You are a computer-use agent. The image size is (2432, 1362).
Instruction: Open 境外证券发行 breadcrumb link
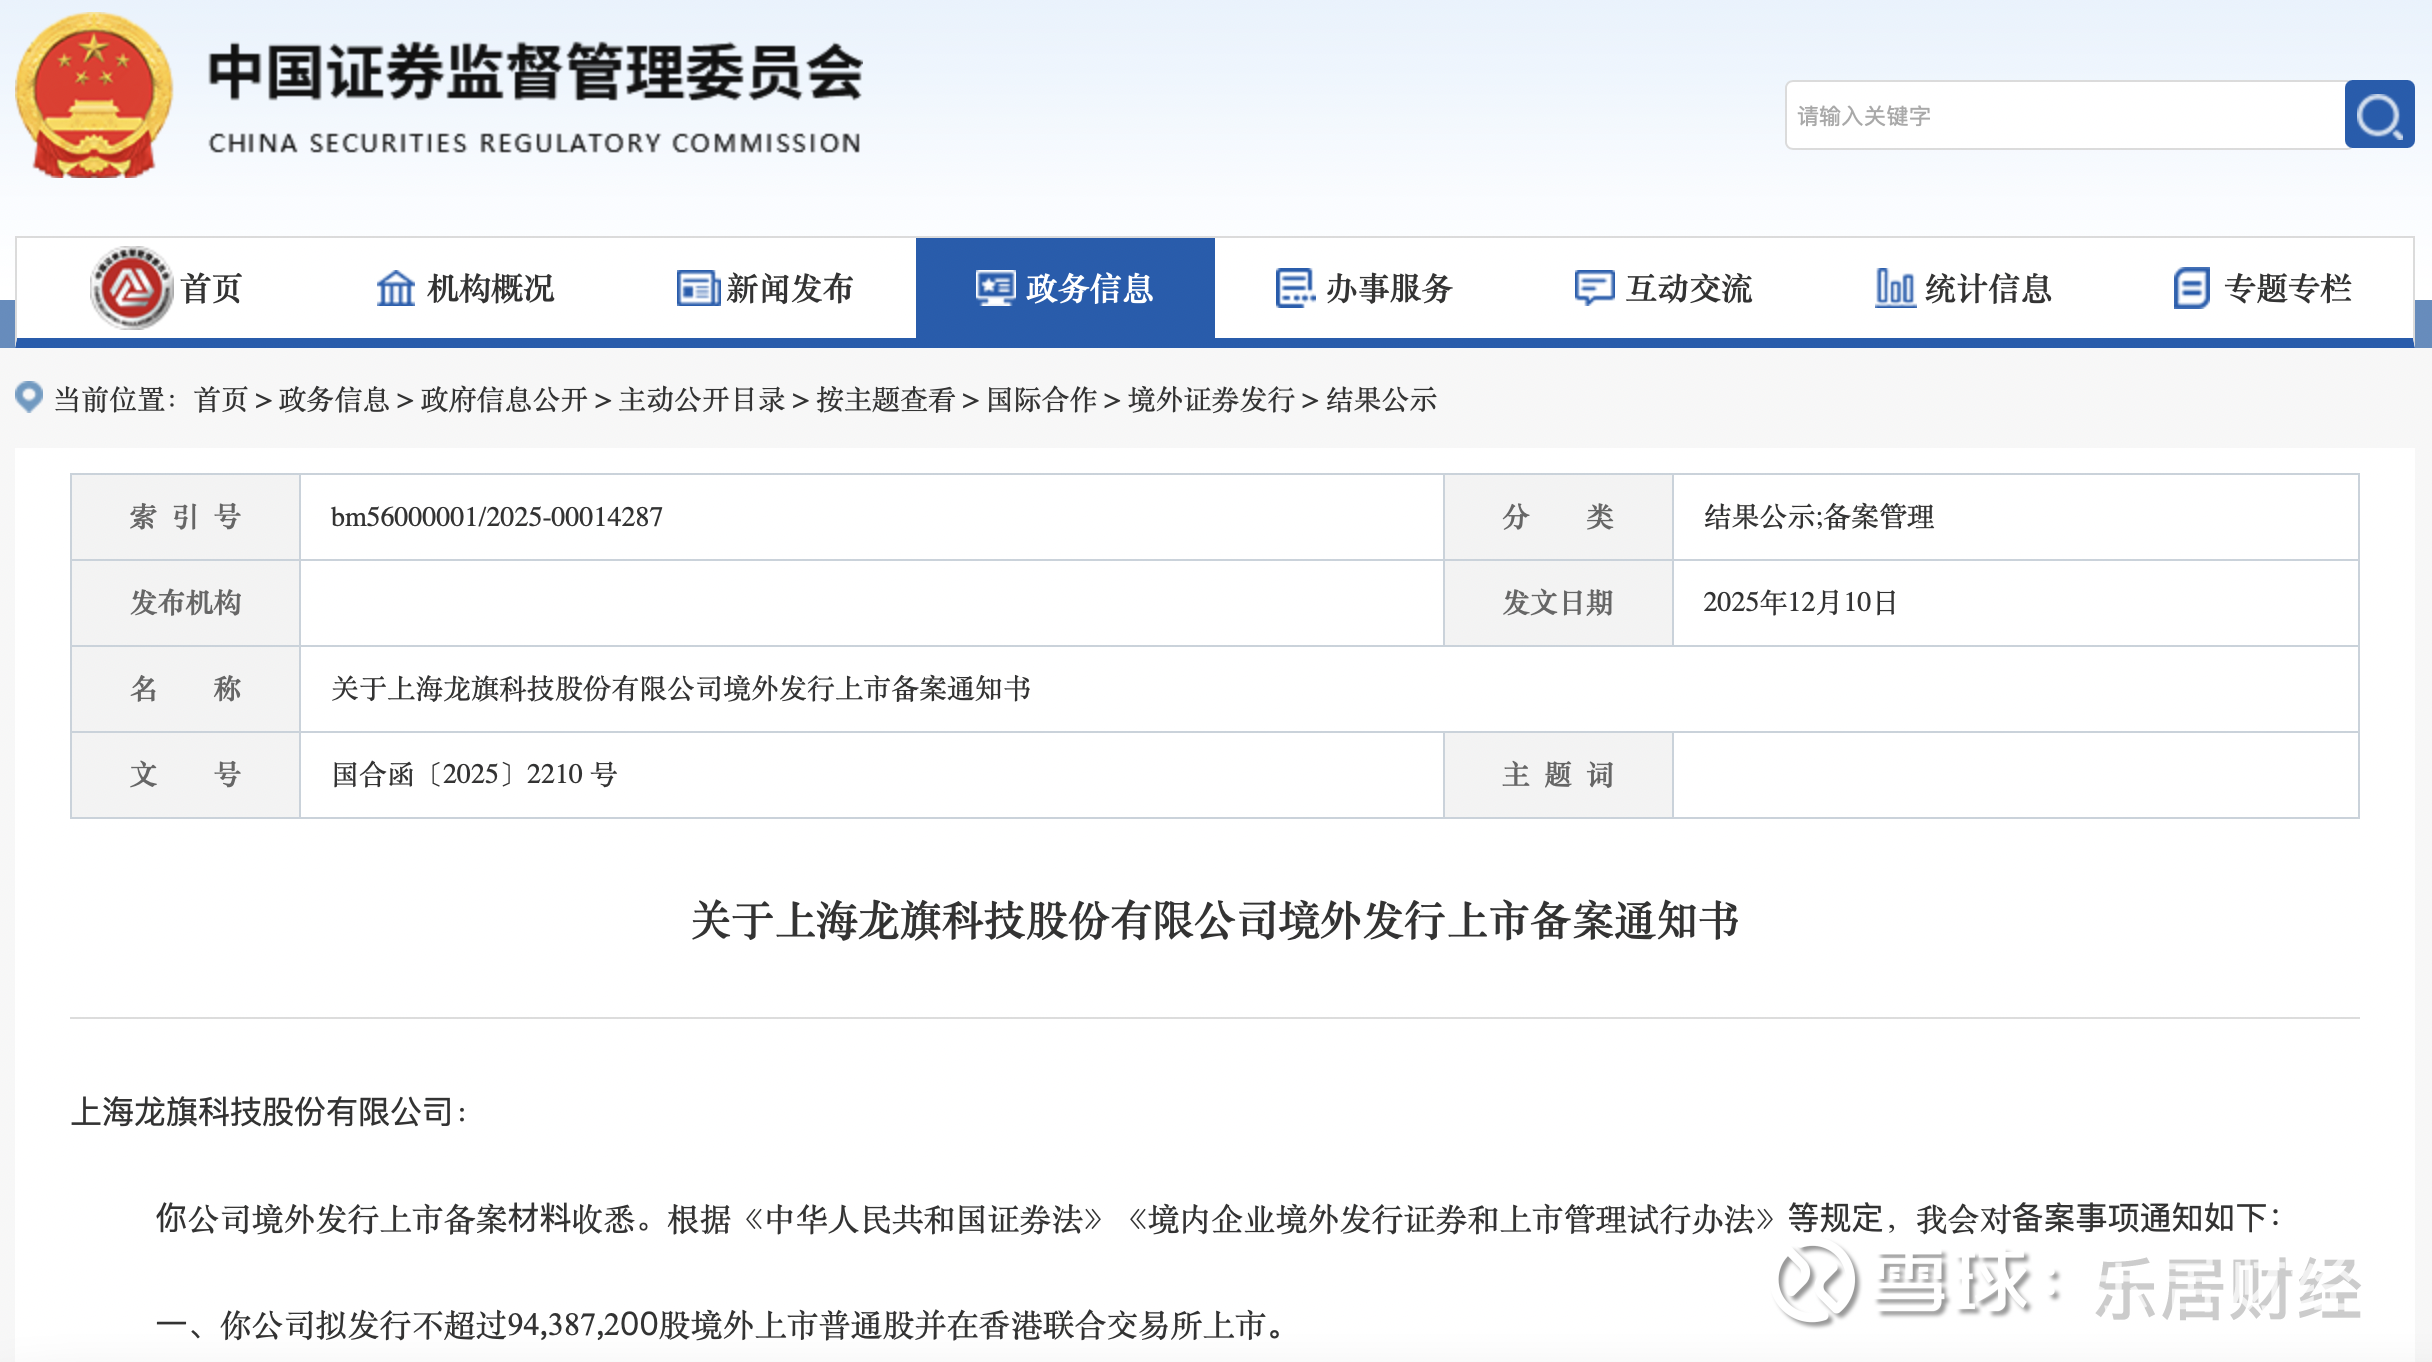coord(1211,400)
